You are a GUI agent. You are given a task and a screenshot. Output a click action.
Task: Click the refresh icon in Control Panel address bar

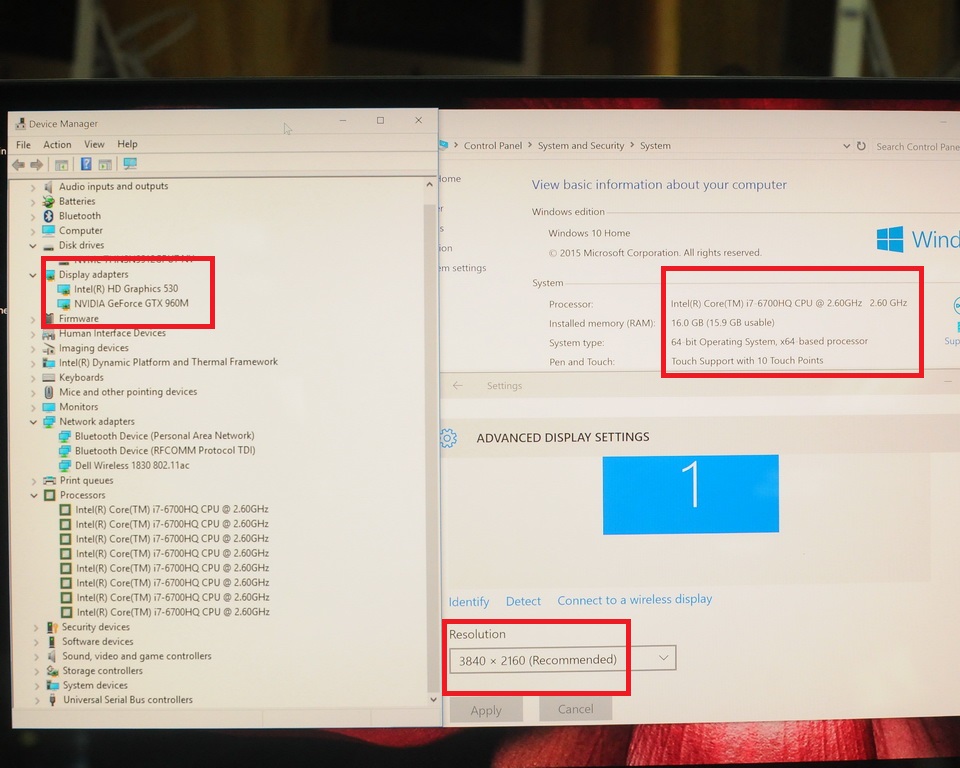861,146
